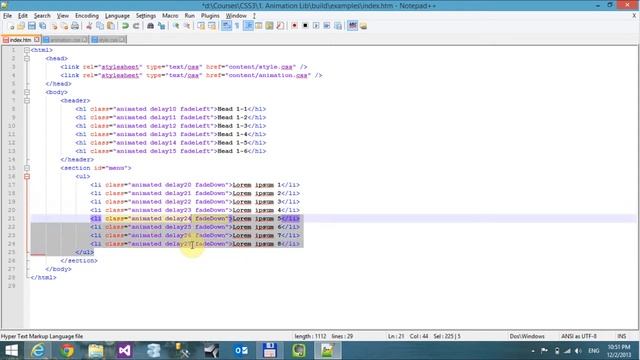This screenshot has width=640, height=360.
Task: Collapse the section fold on line 15
Action: 27,168
